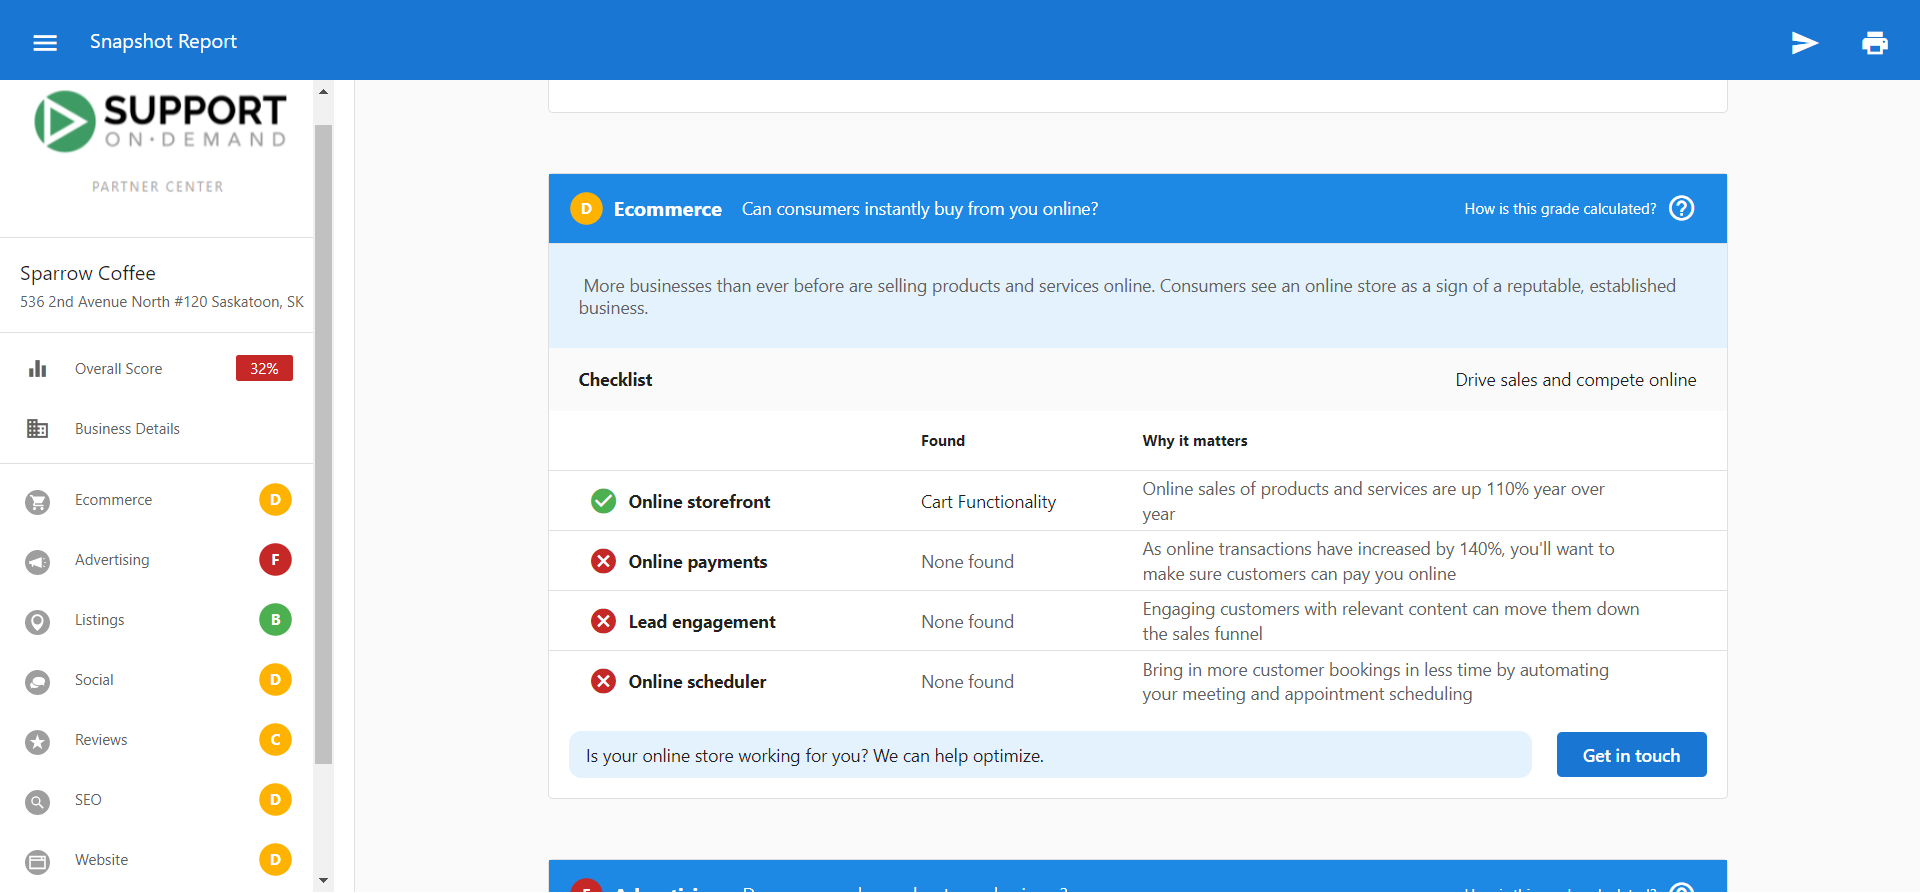1920x893 pixels.
Task: Click the 'Is your online store working' banner
Action: (x=1050, y=755)
